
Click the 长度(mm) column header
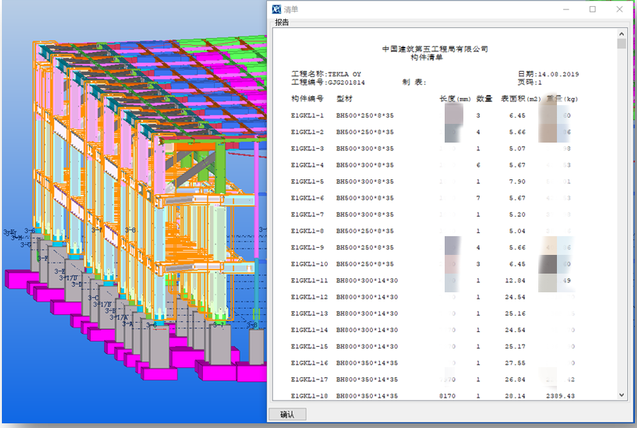pyautogui.click(x=455, y=99)
